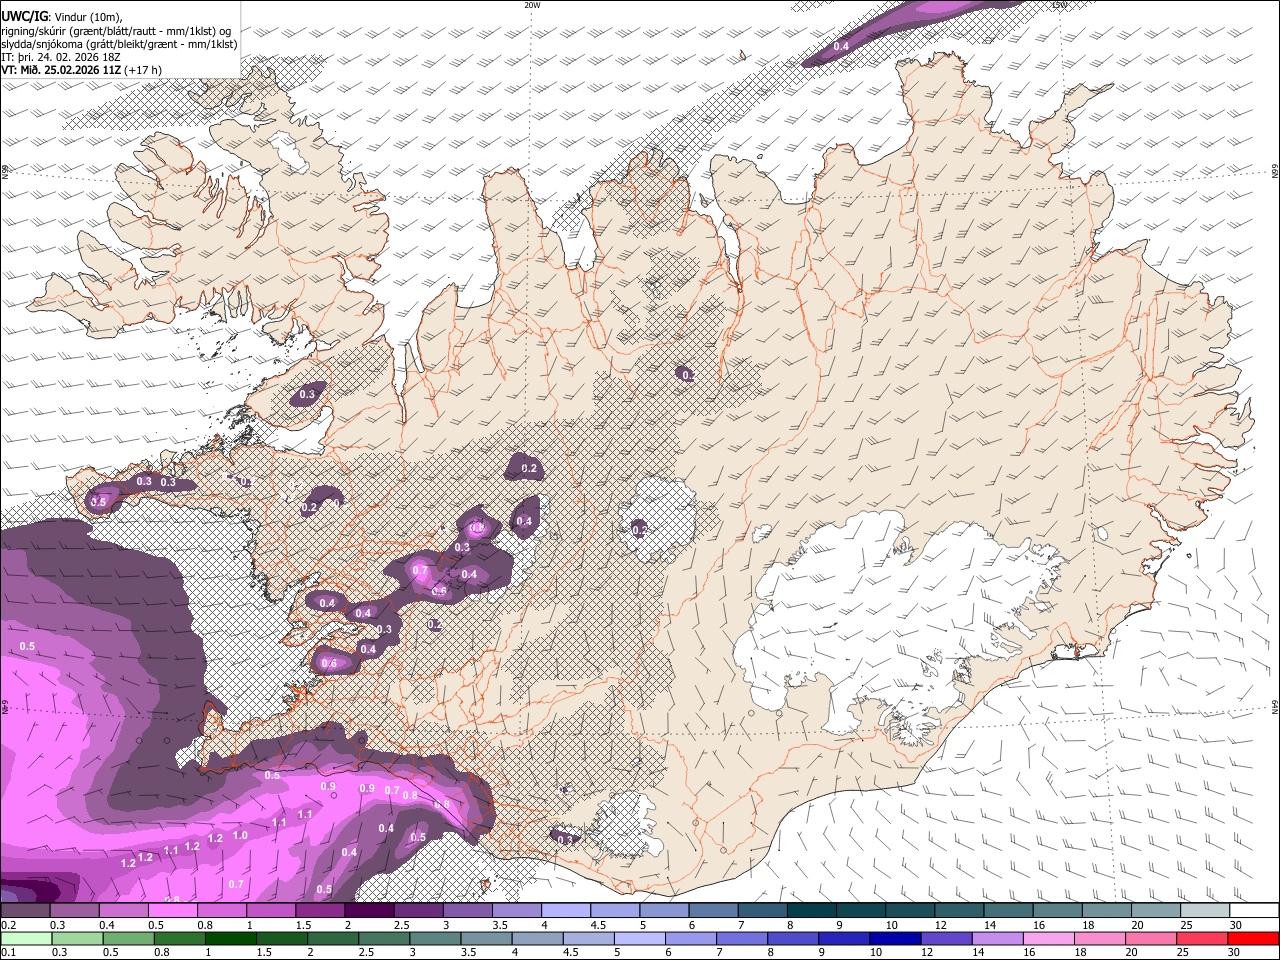The image size is (1280, 960).
Task: Pick the snow scale swatch between 0.2 and 0.3
Action: 25,910
